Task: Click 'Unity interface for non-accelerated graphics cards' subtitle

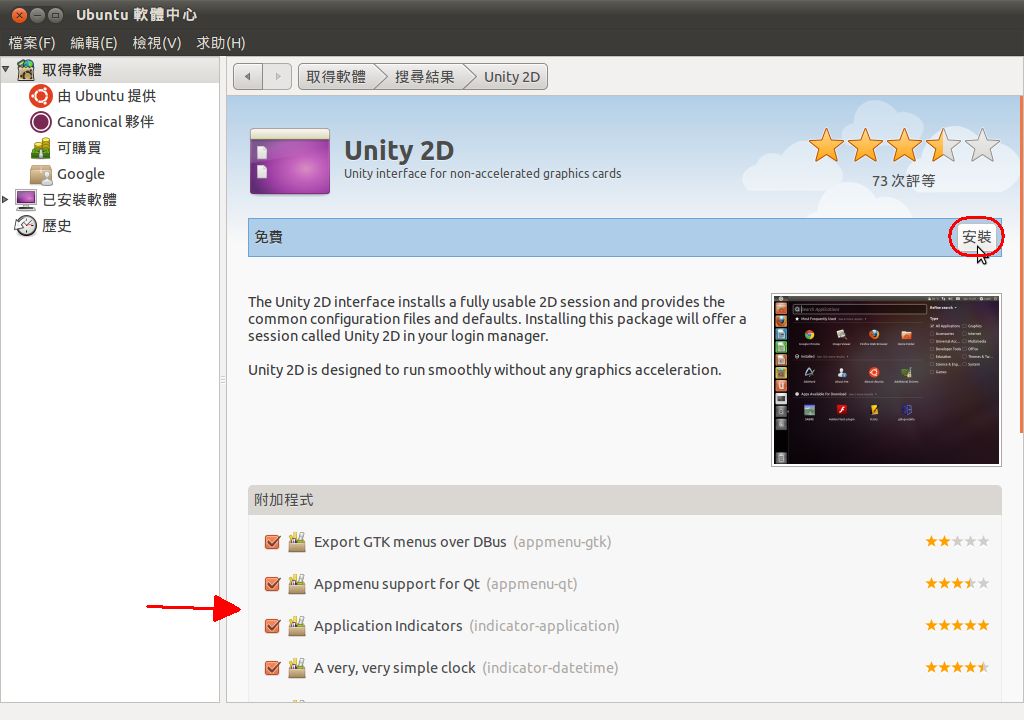Action: 483,174
